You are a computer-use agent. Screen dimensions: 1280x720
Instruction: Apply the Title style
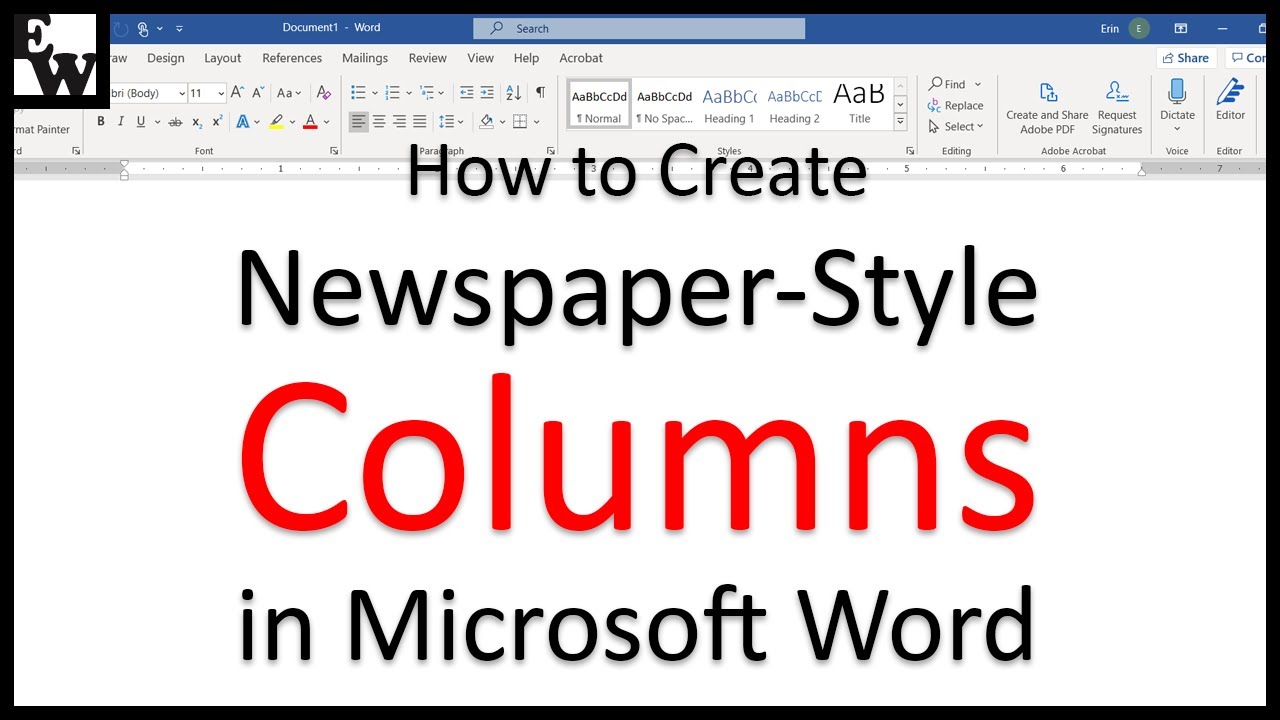[859, 105]
